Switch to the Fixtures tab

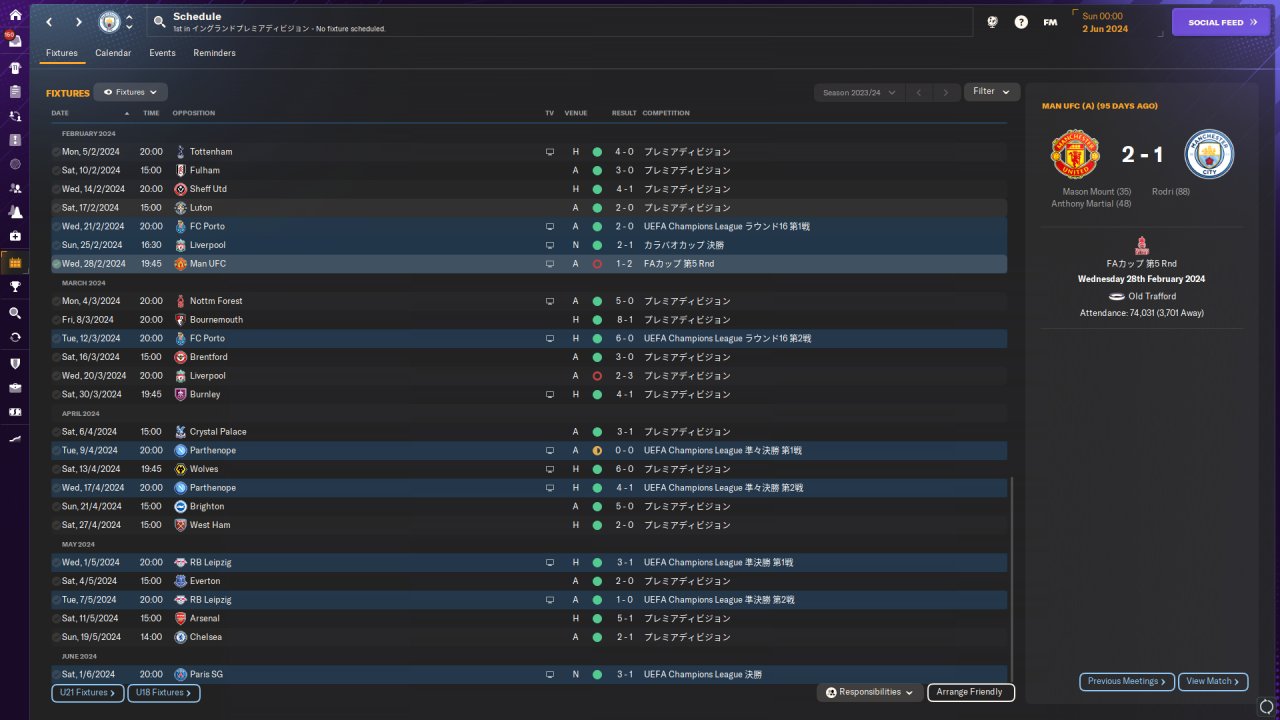pyautogui.click(x=62, y=53)
